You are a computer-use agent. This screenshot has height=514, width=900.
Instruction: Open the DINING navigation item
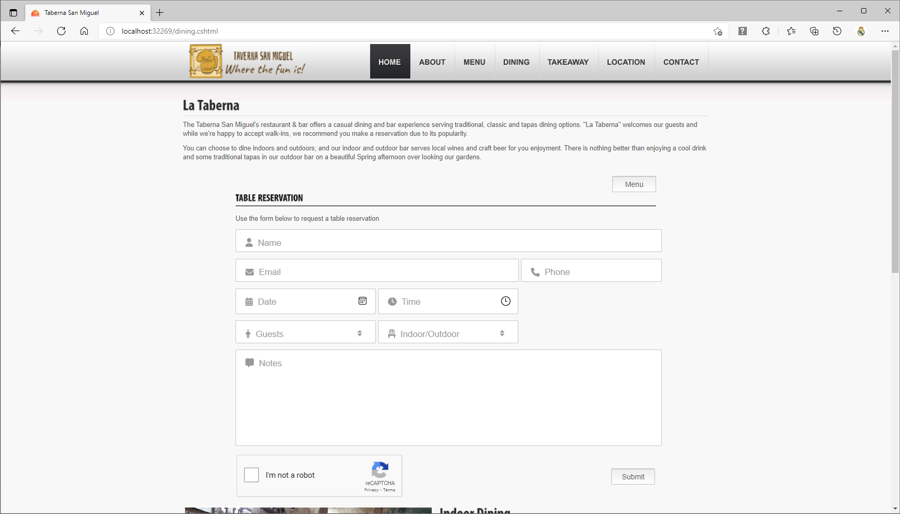pyautogui.click(x=516, y=61)
